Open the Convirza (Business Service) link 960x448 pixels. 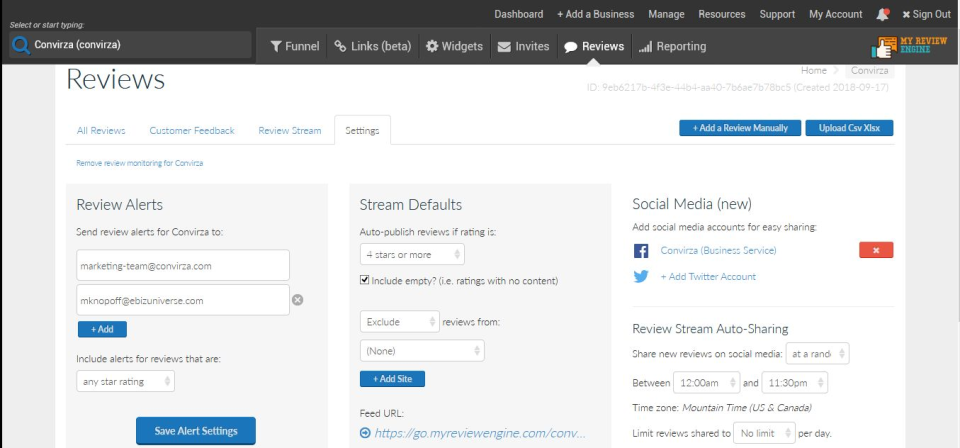coord(718,250)
